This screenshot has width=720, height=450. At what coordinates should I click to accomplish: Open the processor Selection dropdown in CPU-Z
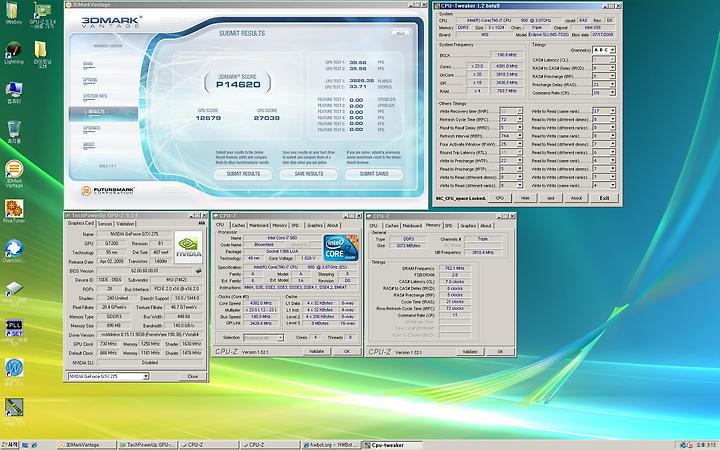click(x=280, y=338)
